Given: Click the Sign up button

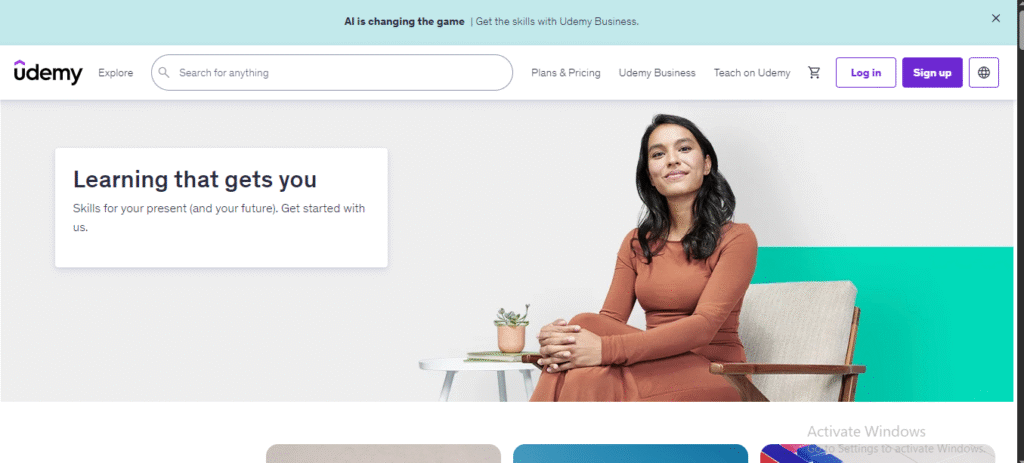Looking at the screenshot, I should [x=932, y=72].
